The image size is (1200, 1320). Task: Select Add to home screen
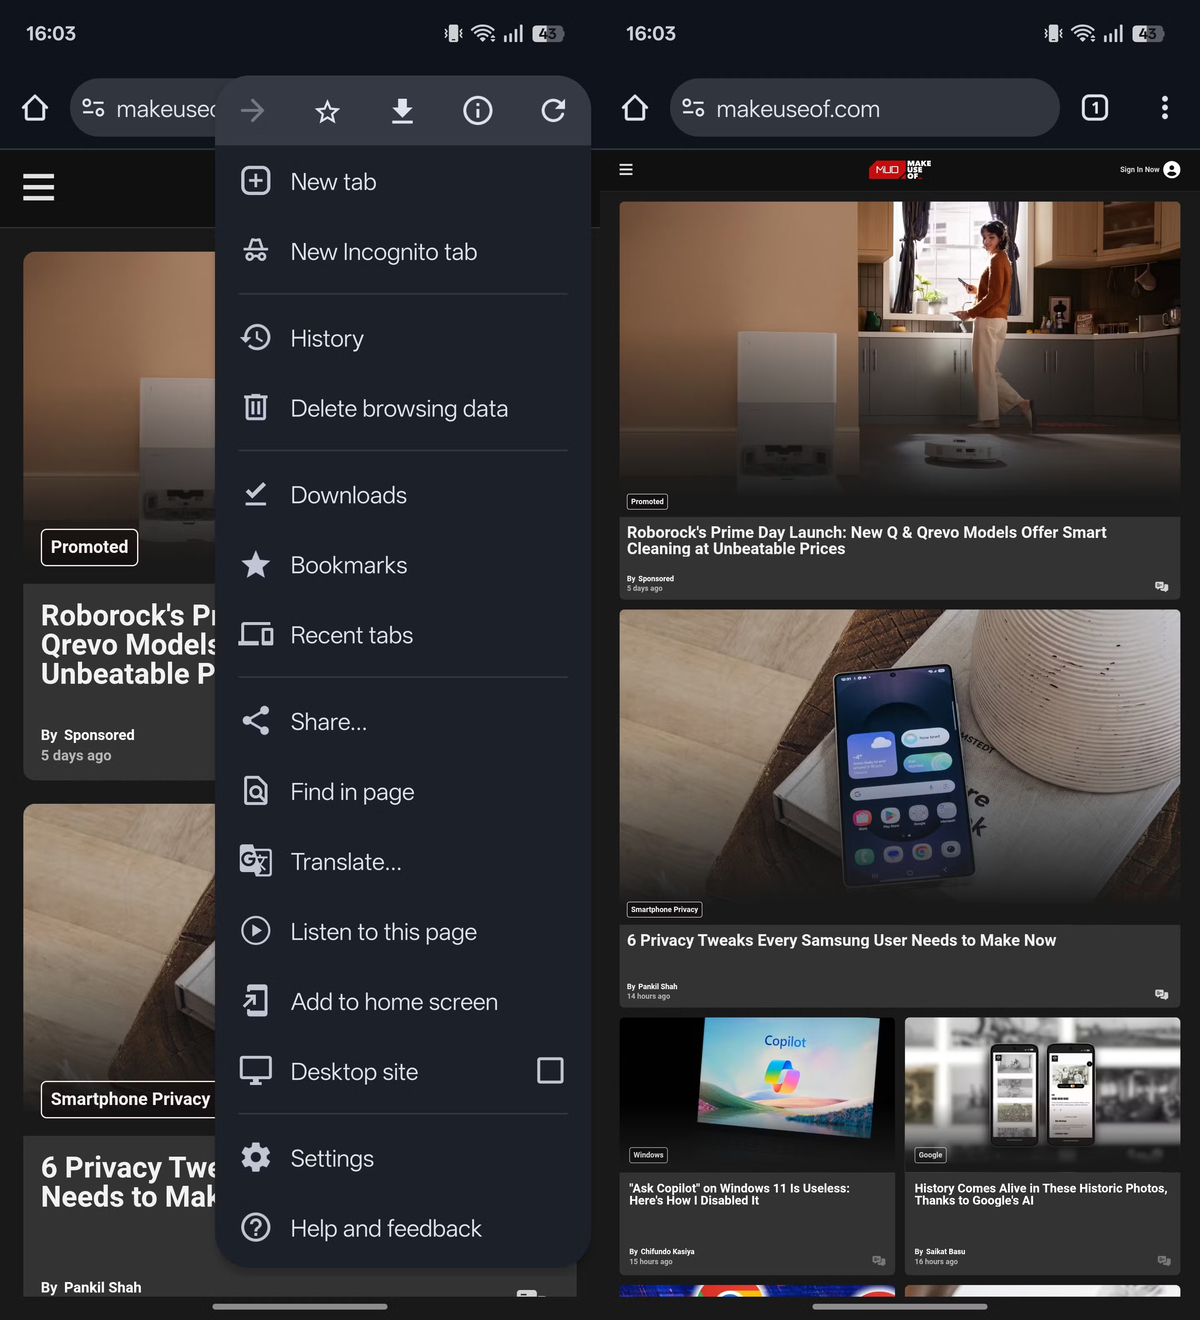point(403,1002)
